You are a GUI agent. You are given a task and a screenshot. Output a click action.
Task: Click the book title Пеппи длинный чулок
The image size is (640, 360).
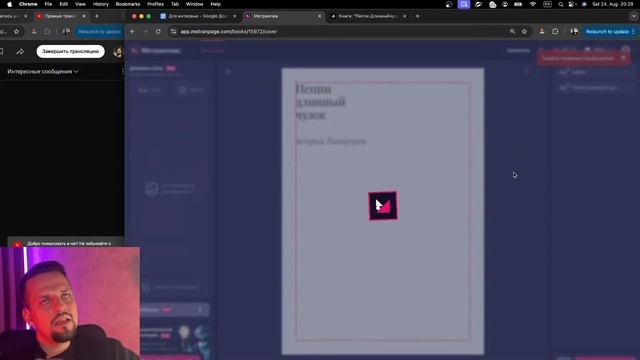pos(320,102)
